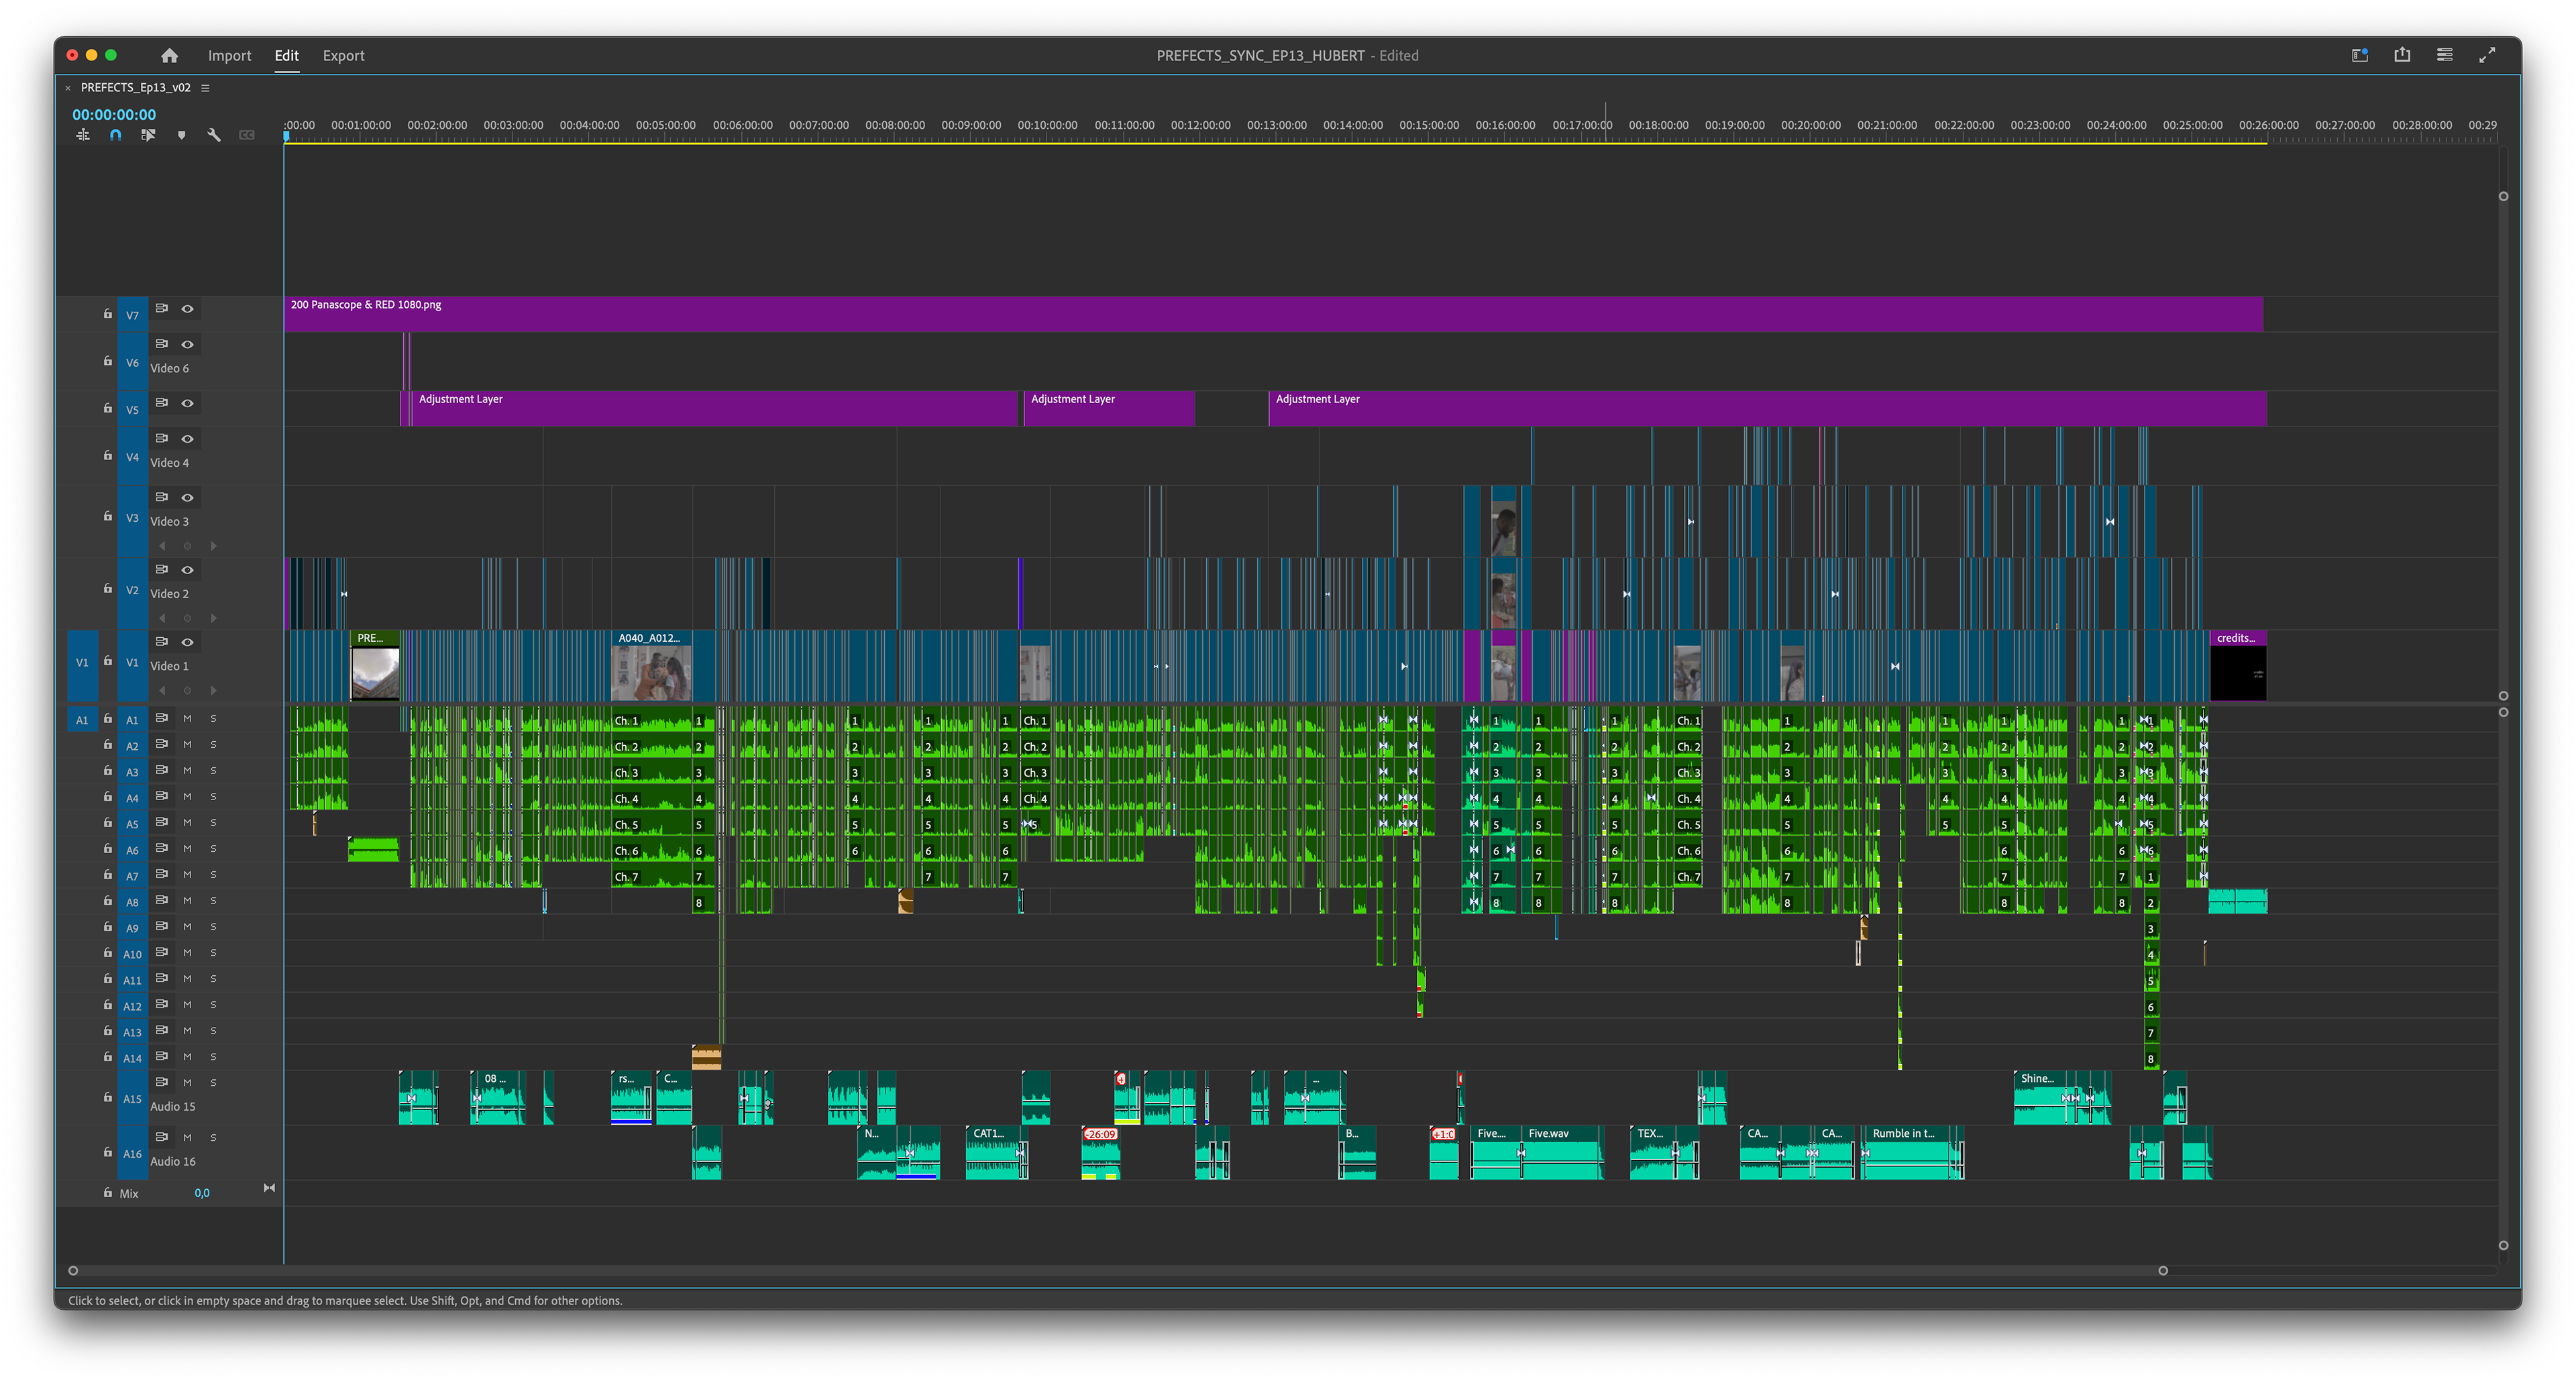2576x1381 pixels.
Task: Switch to the Export tab
Action: [x=343, y=56]
